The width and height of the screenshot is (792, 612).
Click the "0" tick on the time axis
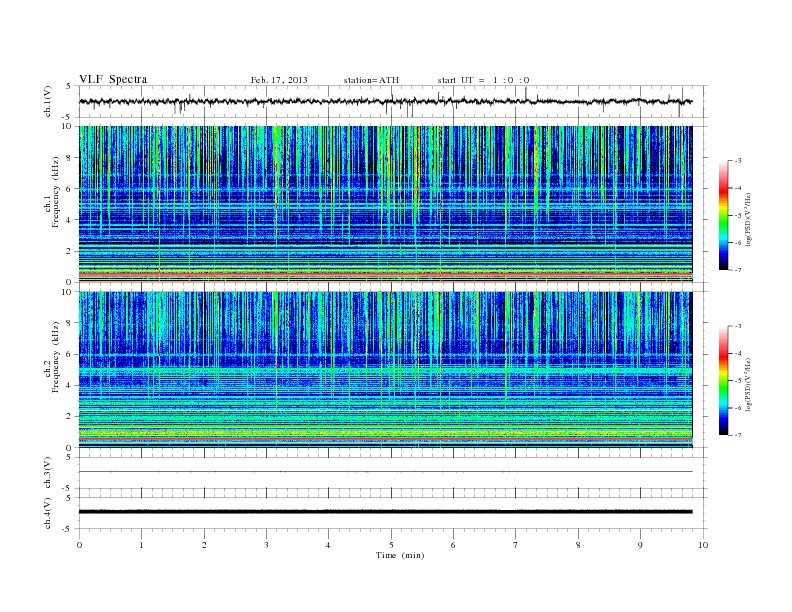pos(79,545)
